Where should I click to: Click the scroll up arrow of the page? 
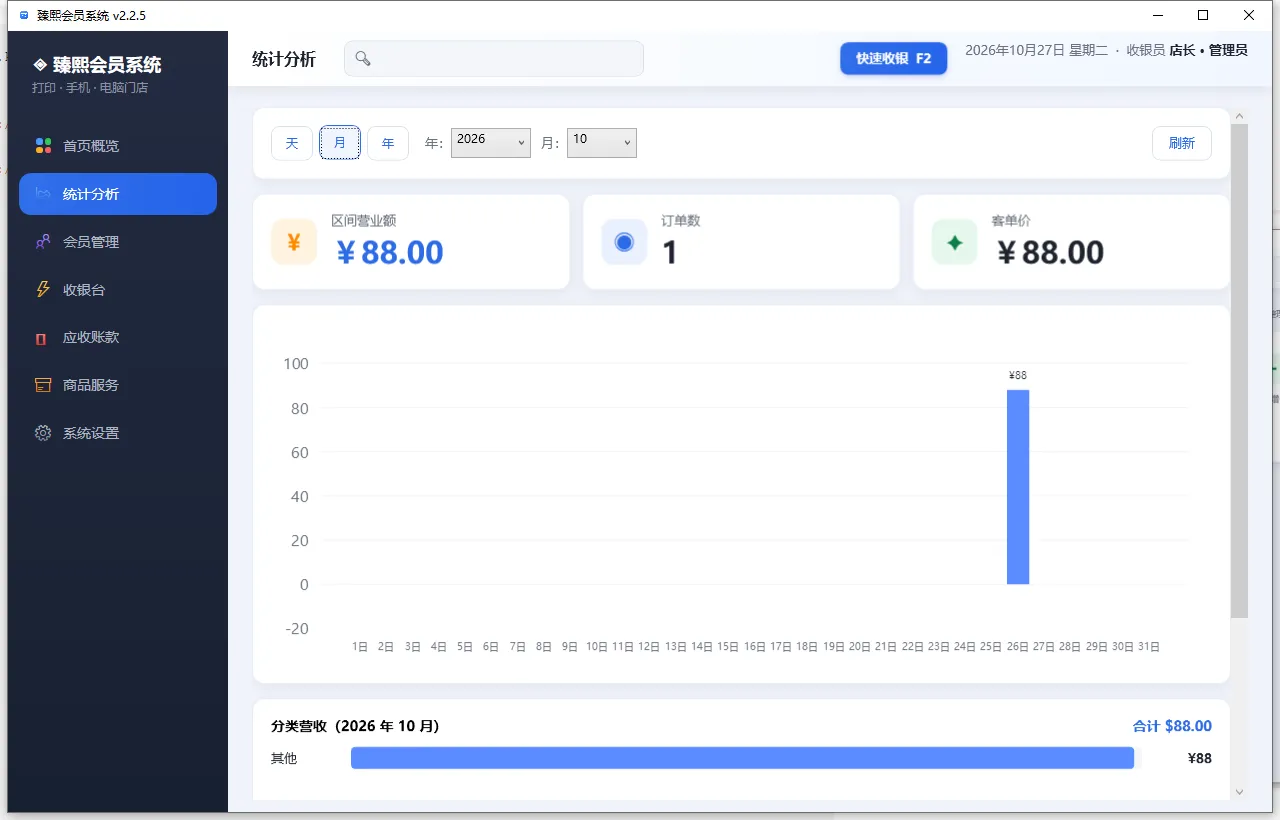click(1240, 116)
